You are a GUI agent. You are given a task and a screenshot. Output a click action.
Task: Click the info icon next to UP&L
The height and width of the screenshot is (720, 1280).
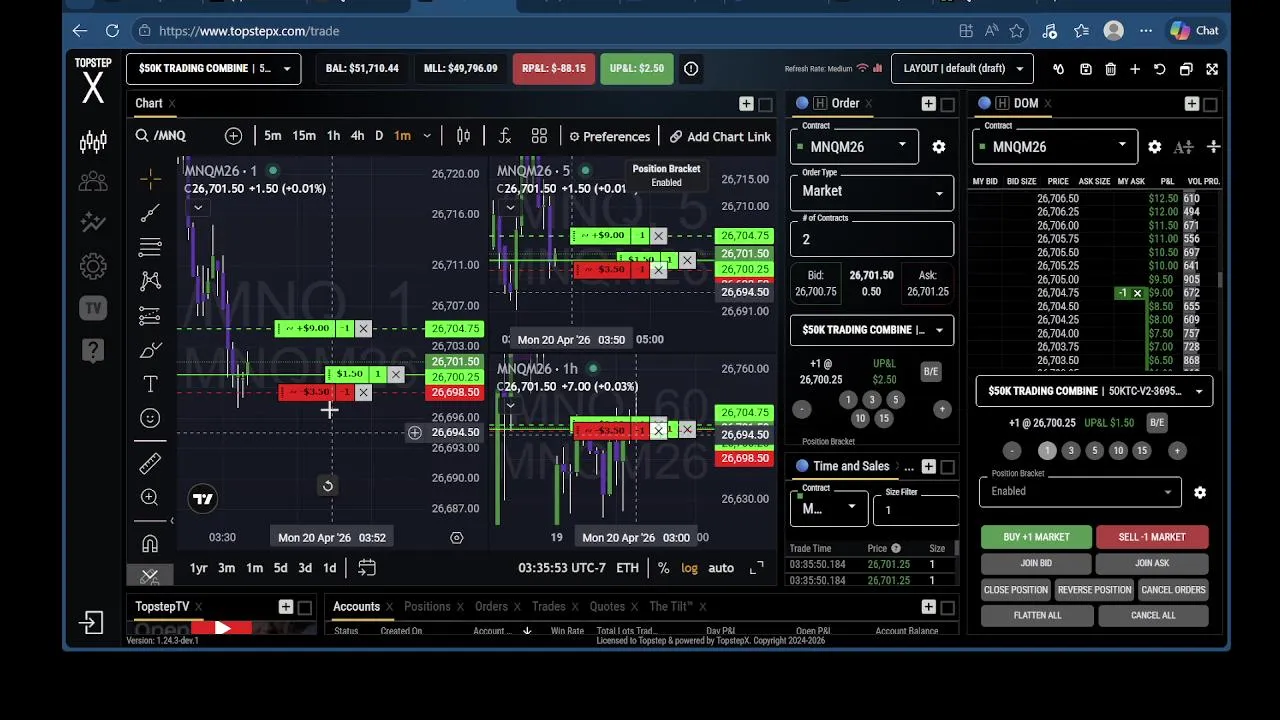691,69
